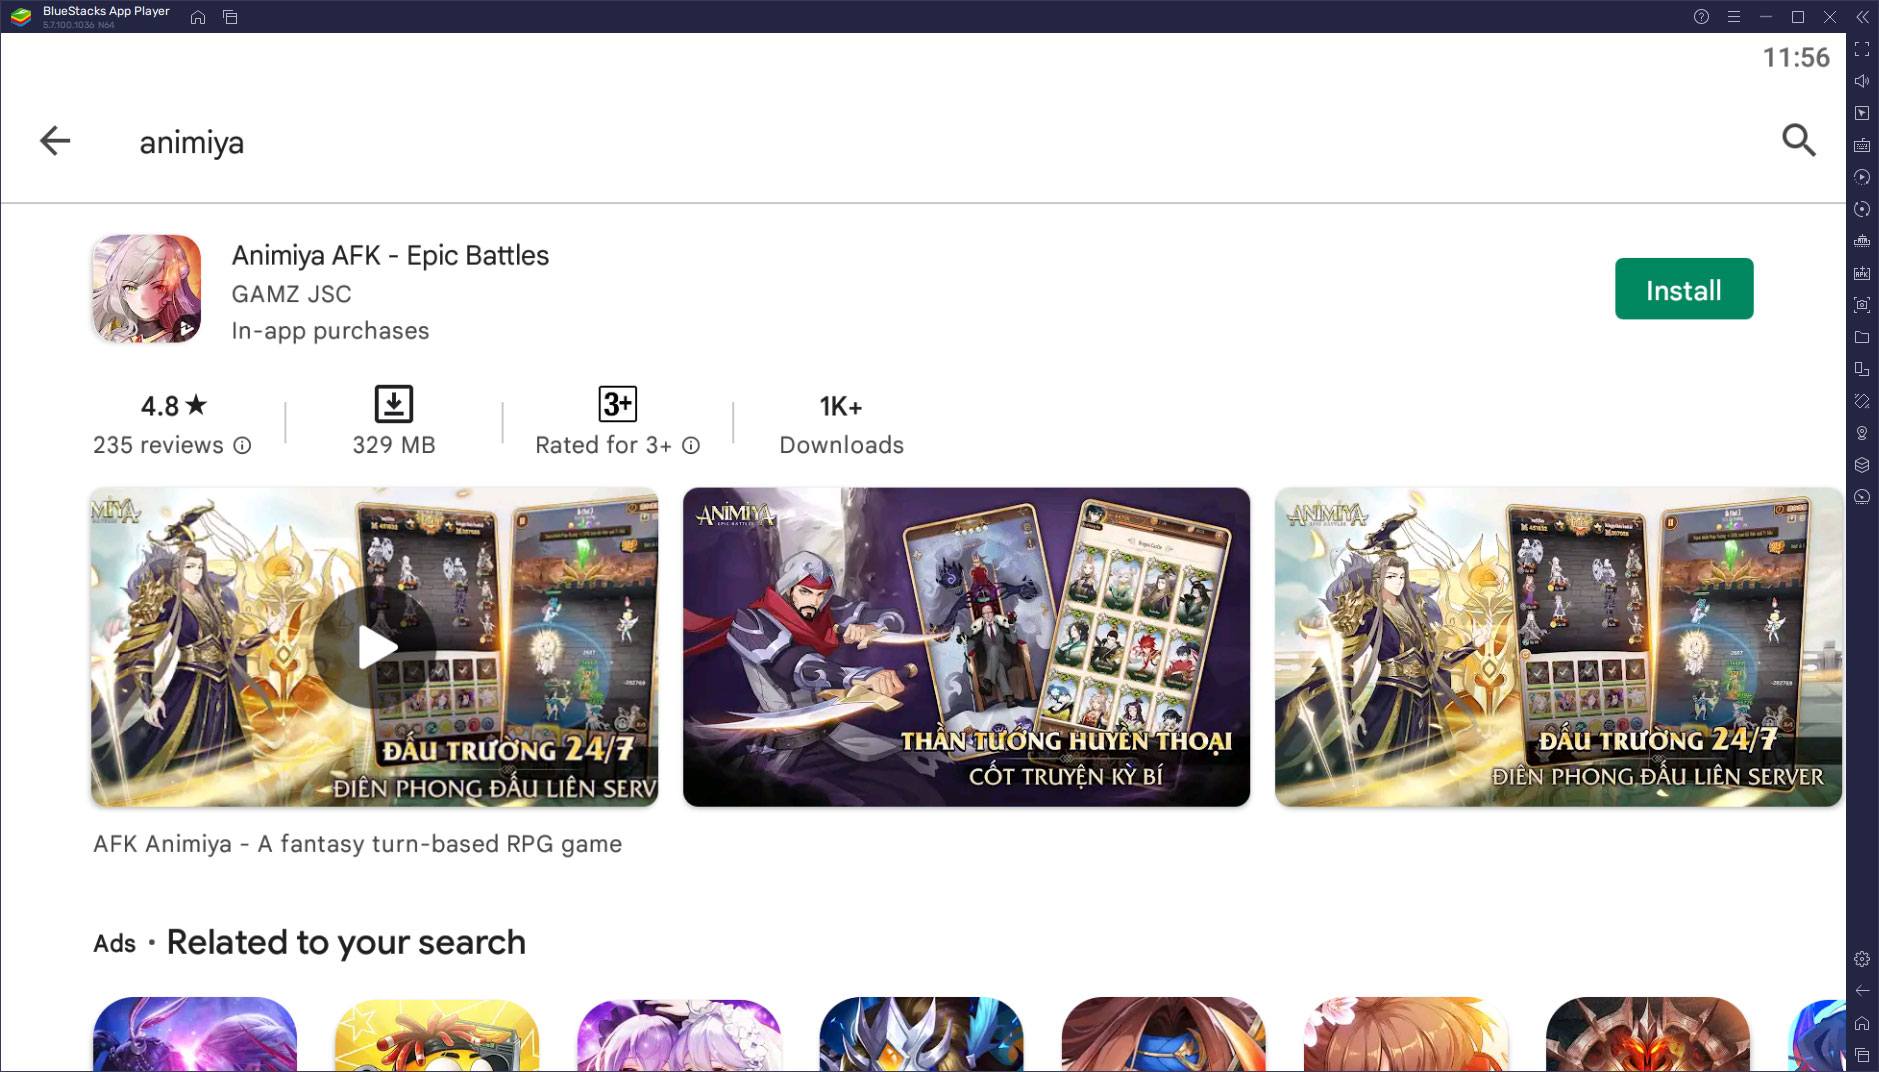The height and width of the screenshot is (1072, 1879).
Task: Install Animiya AFK - Epic Battles
Action: click(x=1683, y=289)
